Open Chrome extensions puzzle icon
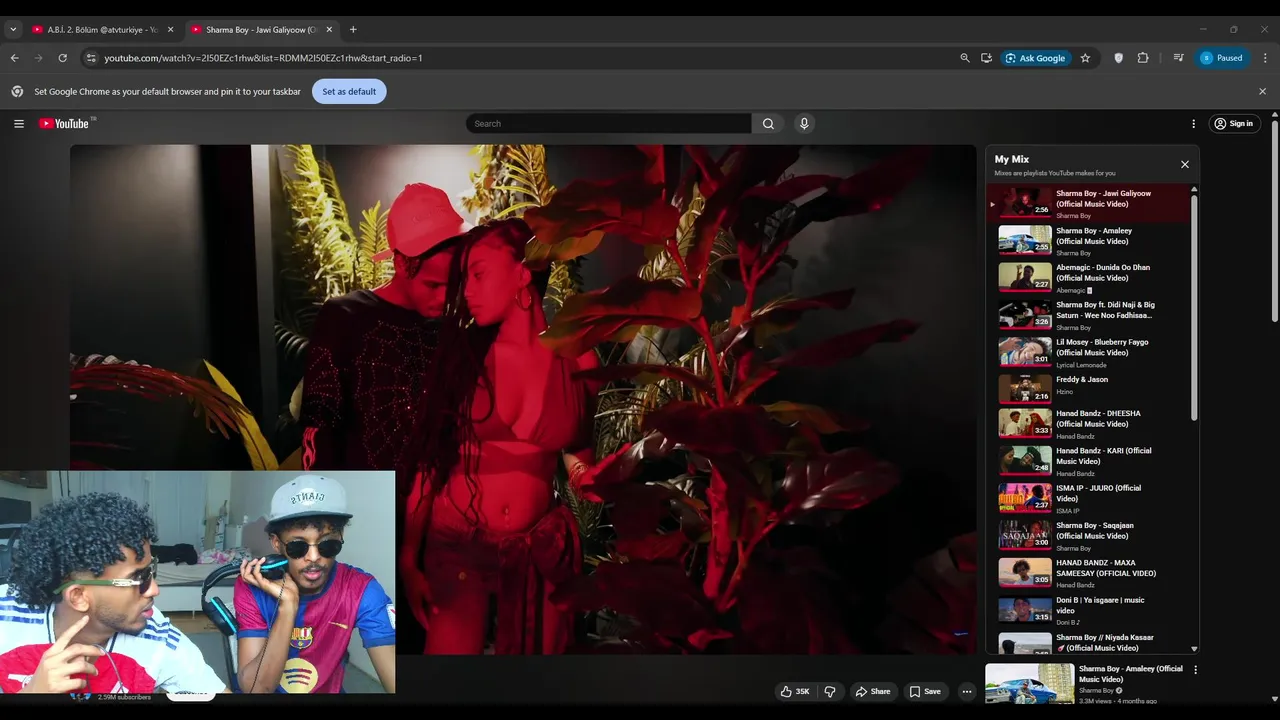 (x=1143, y=58)
